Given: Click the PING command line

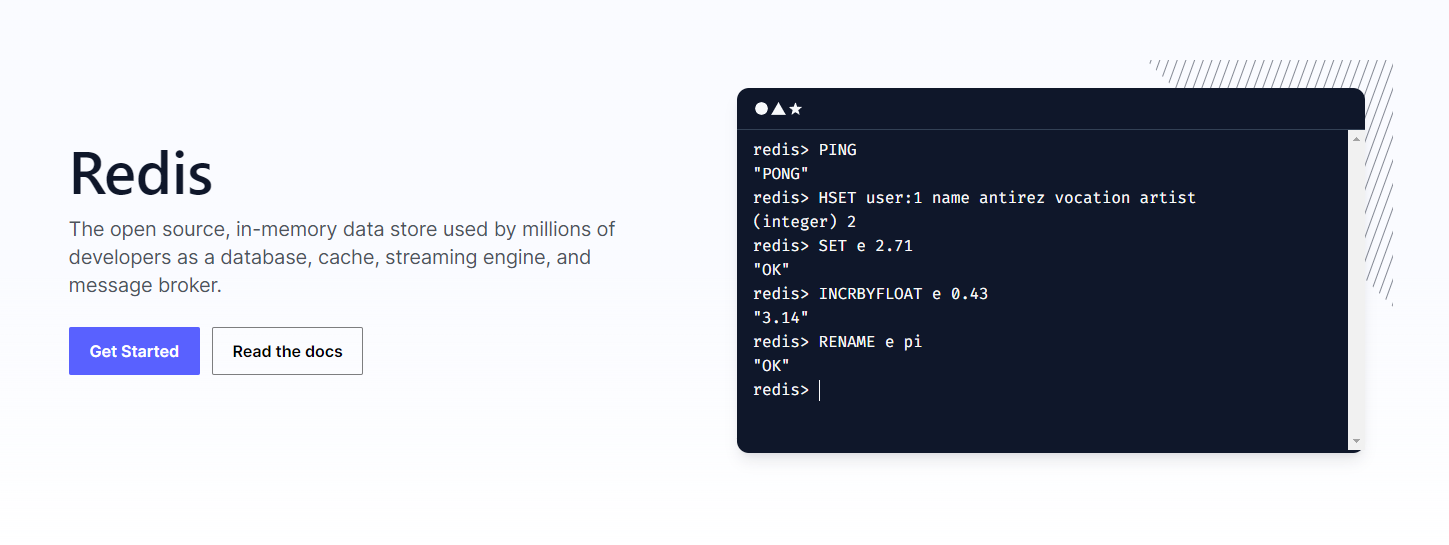Looking at the screenshot, I should coord(805,150).
